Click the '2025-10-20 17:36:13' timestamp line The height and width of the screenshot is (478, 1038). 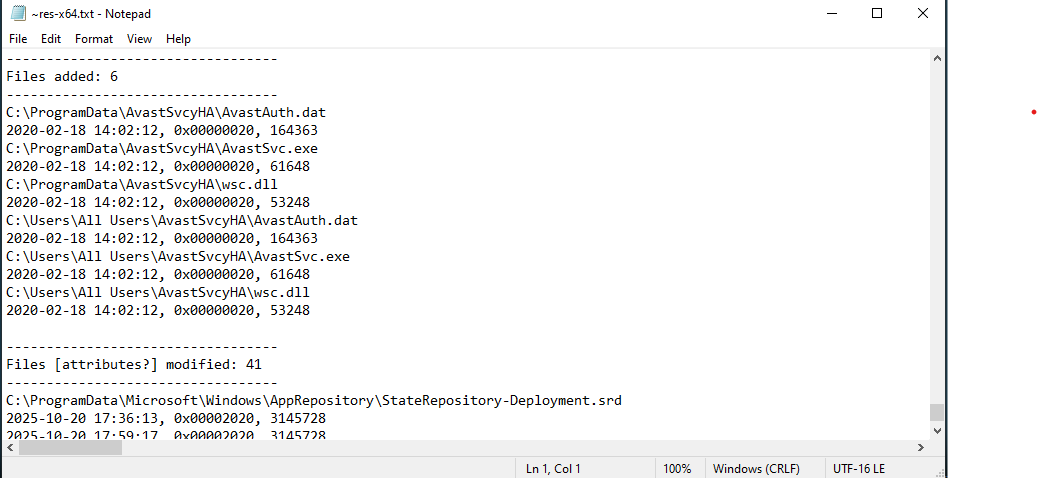click(x=166, y=418)
